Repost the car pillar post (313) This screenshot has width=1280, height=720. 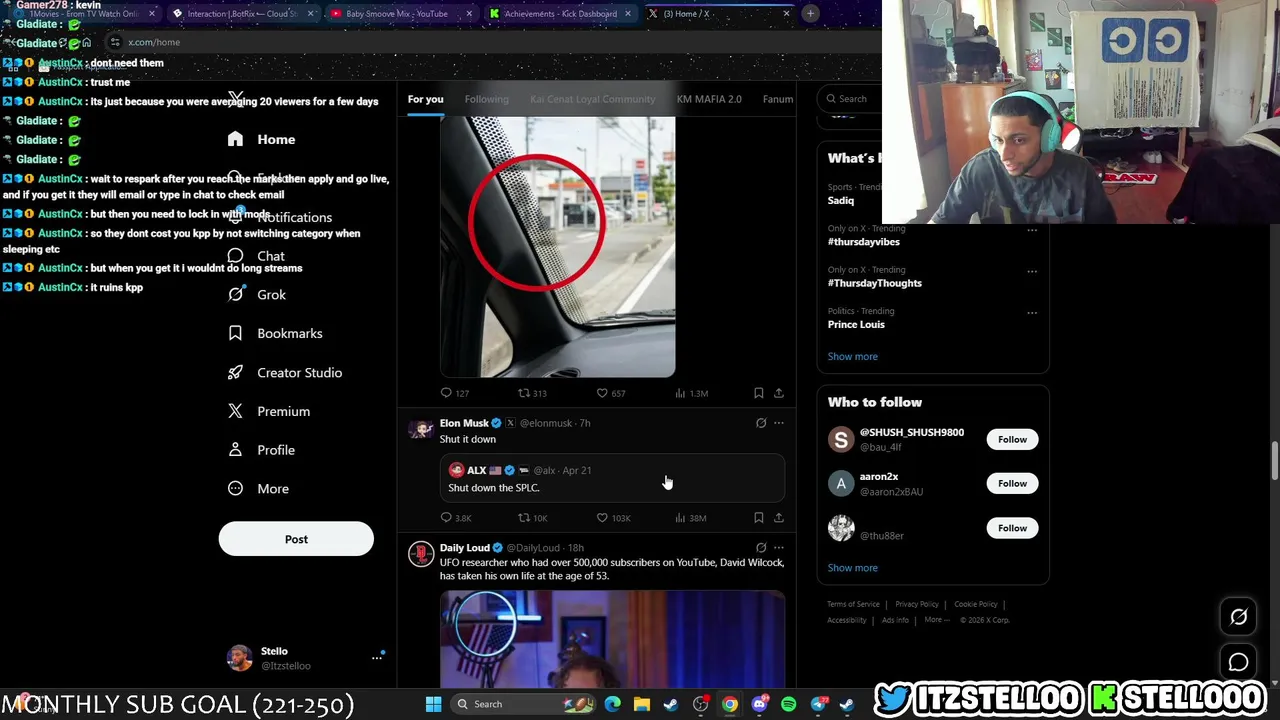click(532, 393)
